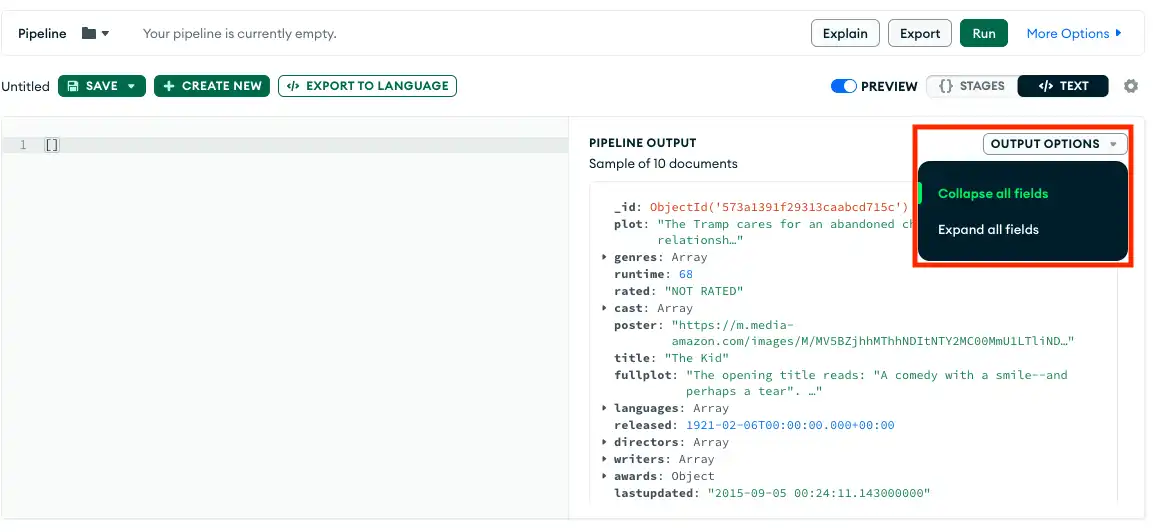1153x532 pixels.
Task: Open the OUTPUT OPTIONS dropdown
Action: coord(1054,144)
